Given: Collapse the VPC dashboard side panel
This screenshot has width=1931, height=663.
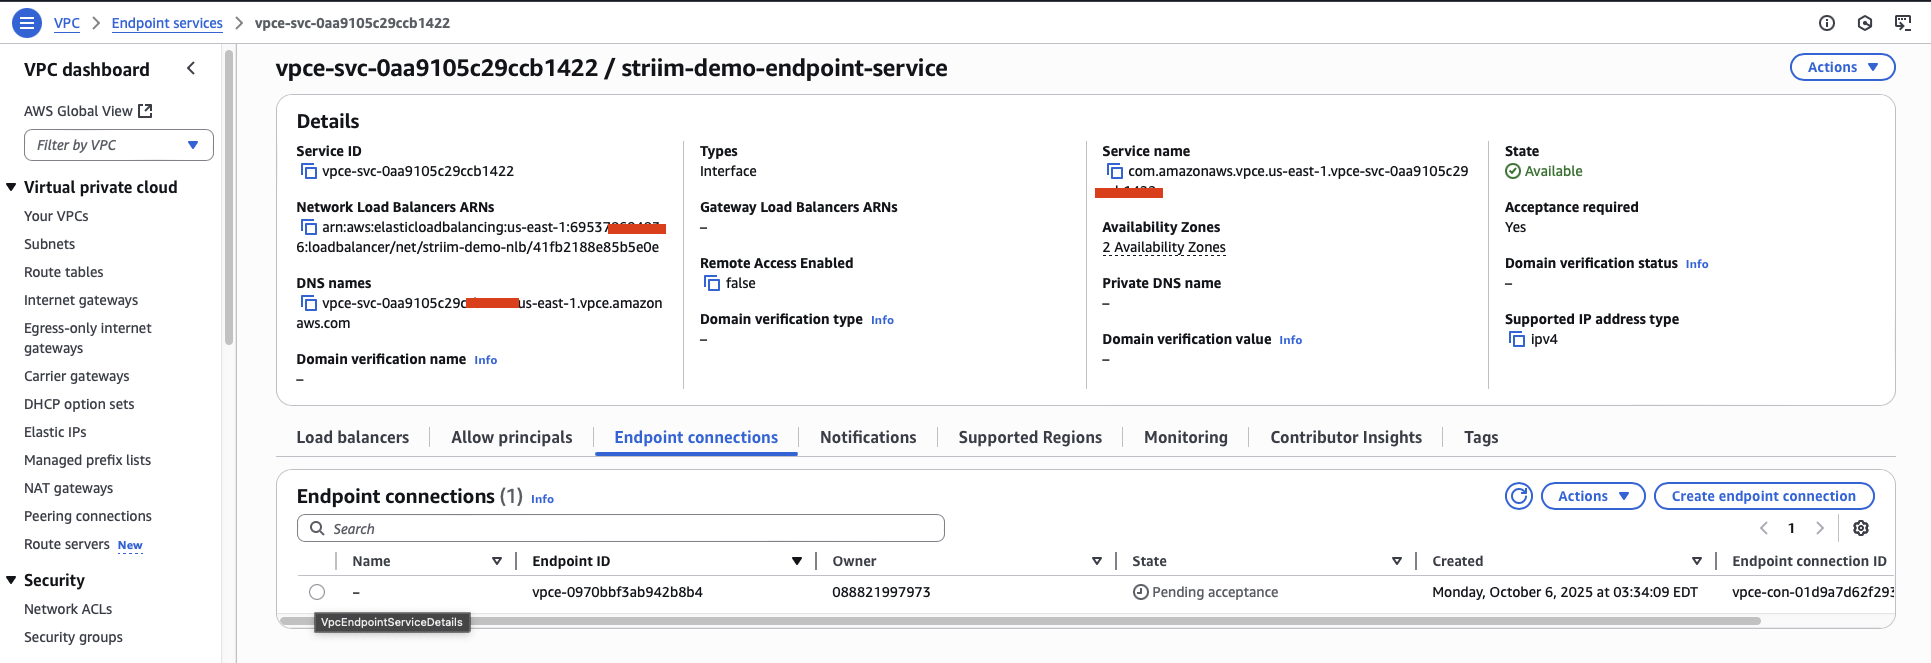Looking at the screenshot, I should [x=191, y=68].
